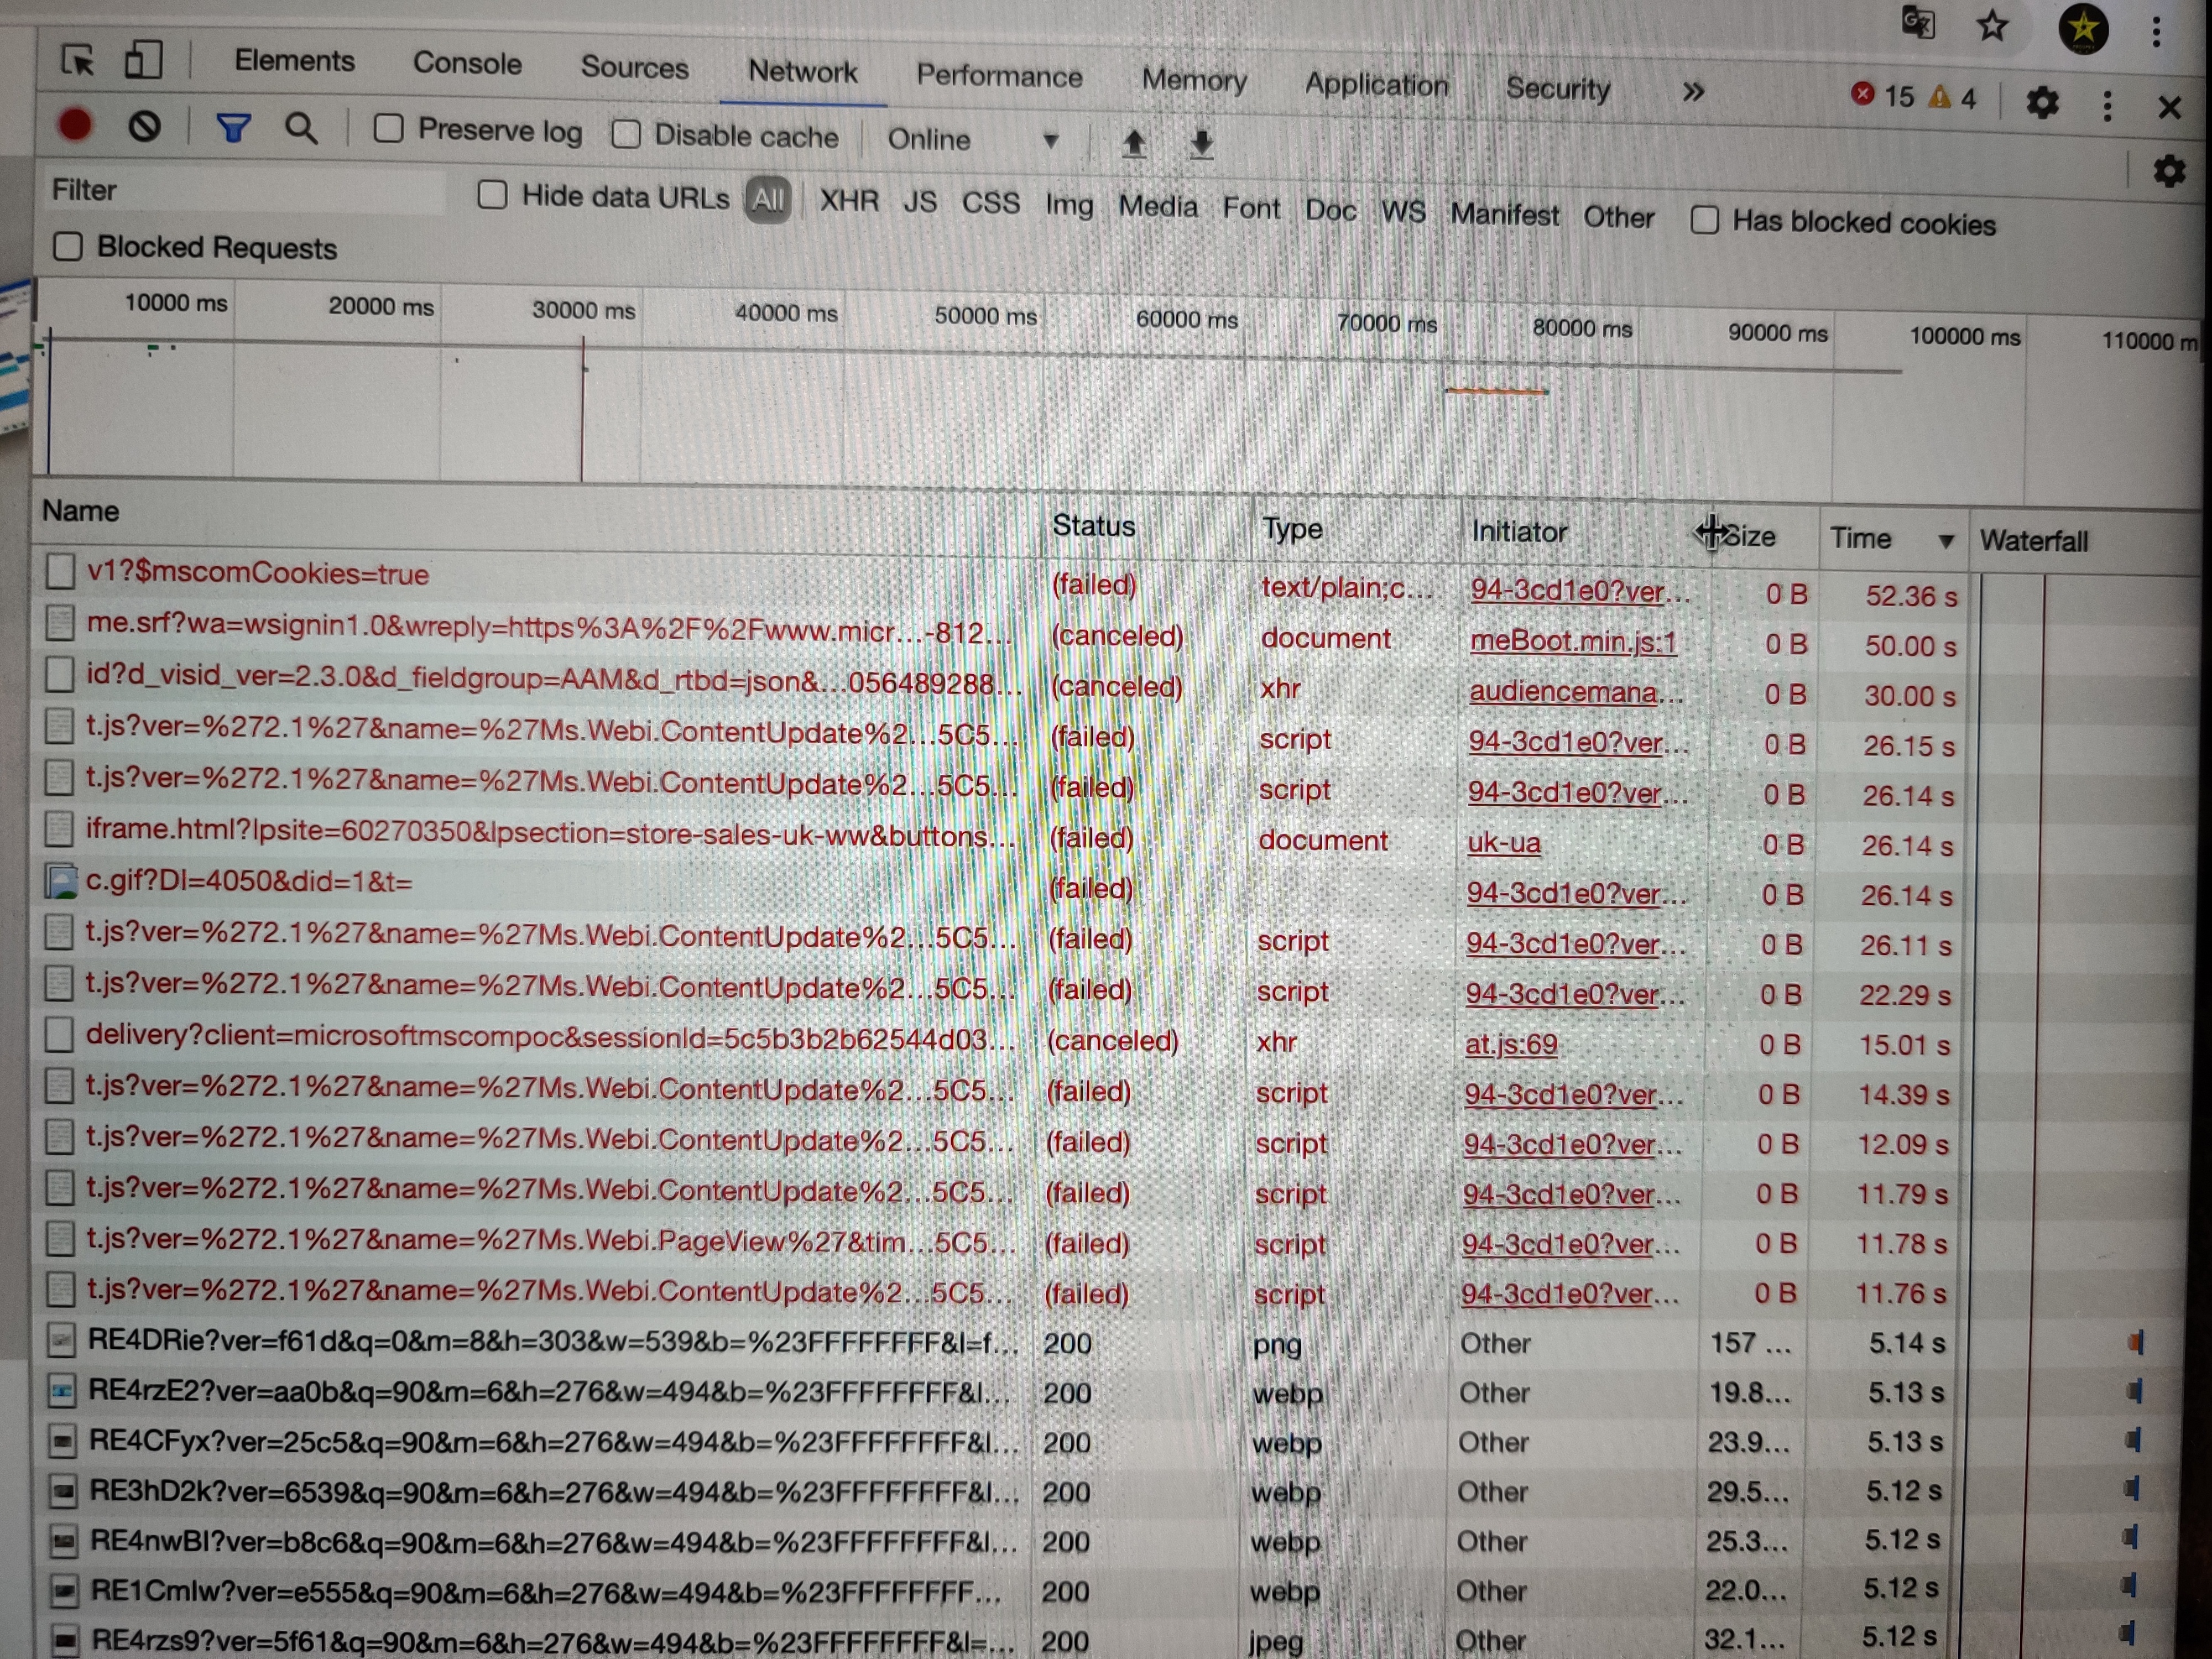Select request RE4DRie?ver=f61d png row
This screenshot has width=2212, height=1659.
click(1000, 1342)
